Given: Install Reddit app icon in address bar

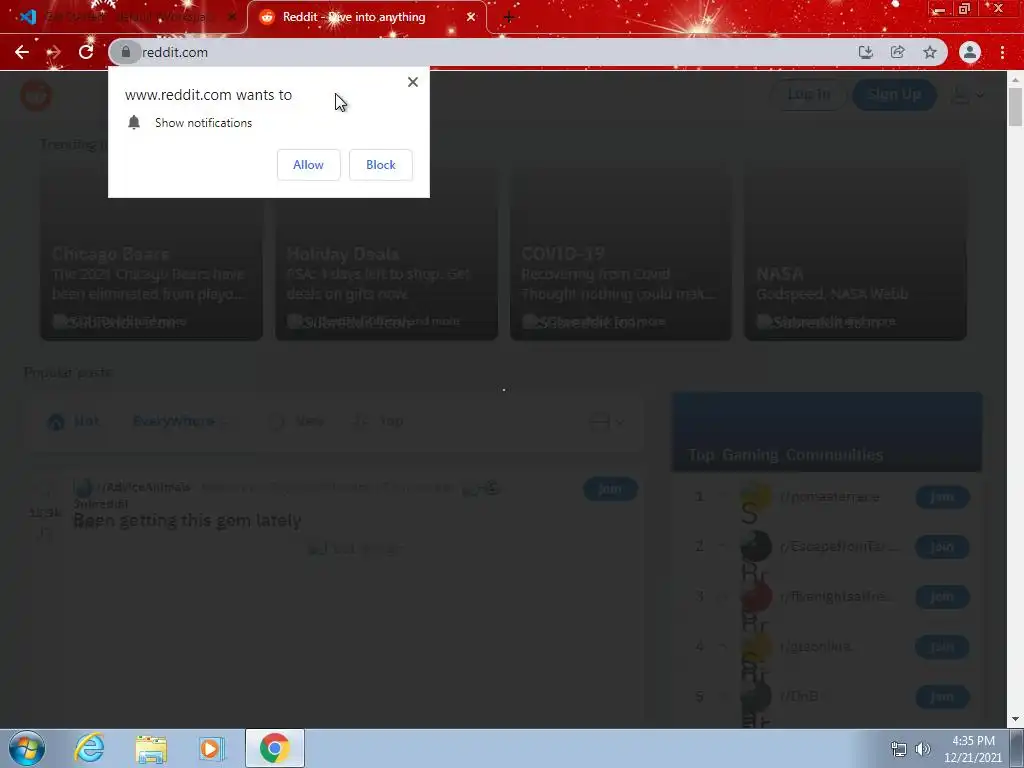Looking at the screenshot, I should tap(866, 52).
